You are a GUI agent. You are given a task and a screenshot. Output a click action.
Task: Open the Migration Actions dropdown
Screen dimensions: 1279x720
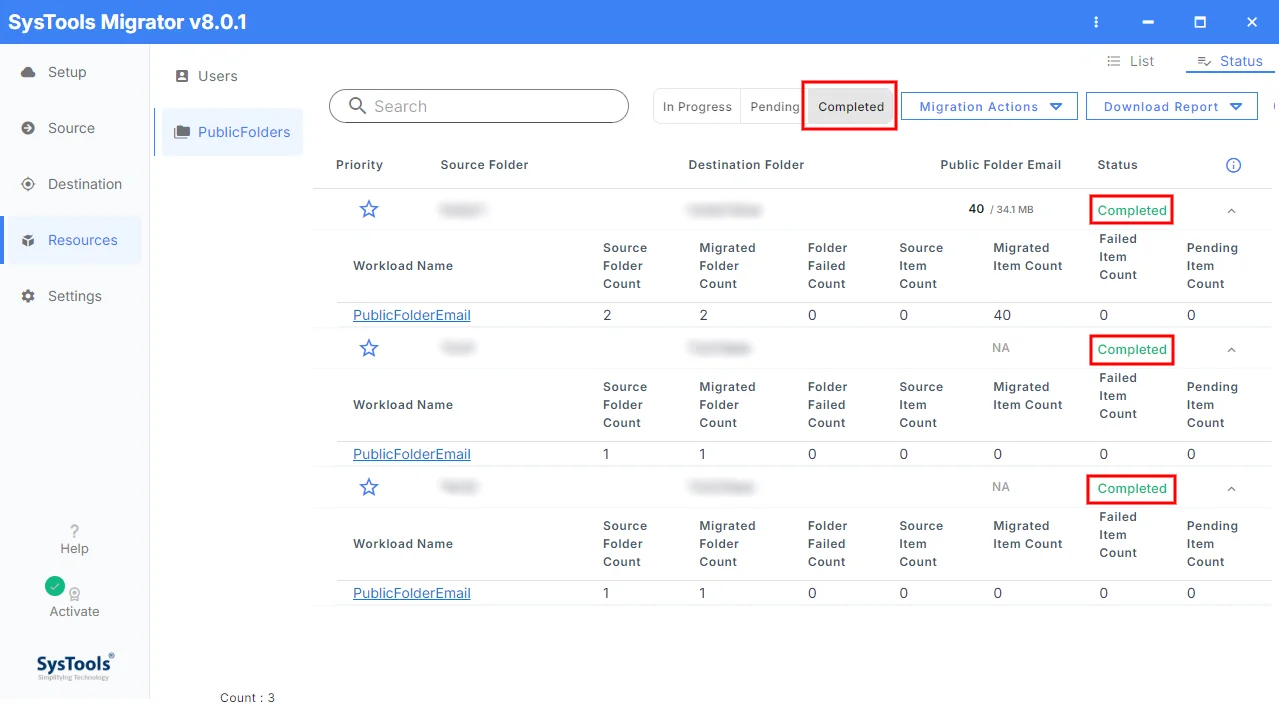[989, 107]
